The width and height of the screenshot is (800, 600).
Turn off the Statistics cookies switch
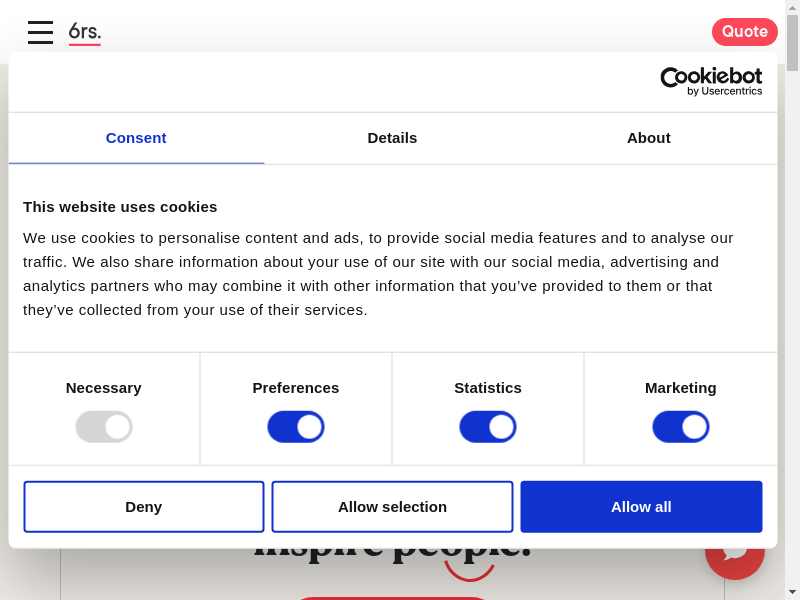pyautogui.click(x=488, y=427)
